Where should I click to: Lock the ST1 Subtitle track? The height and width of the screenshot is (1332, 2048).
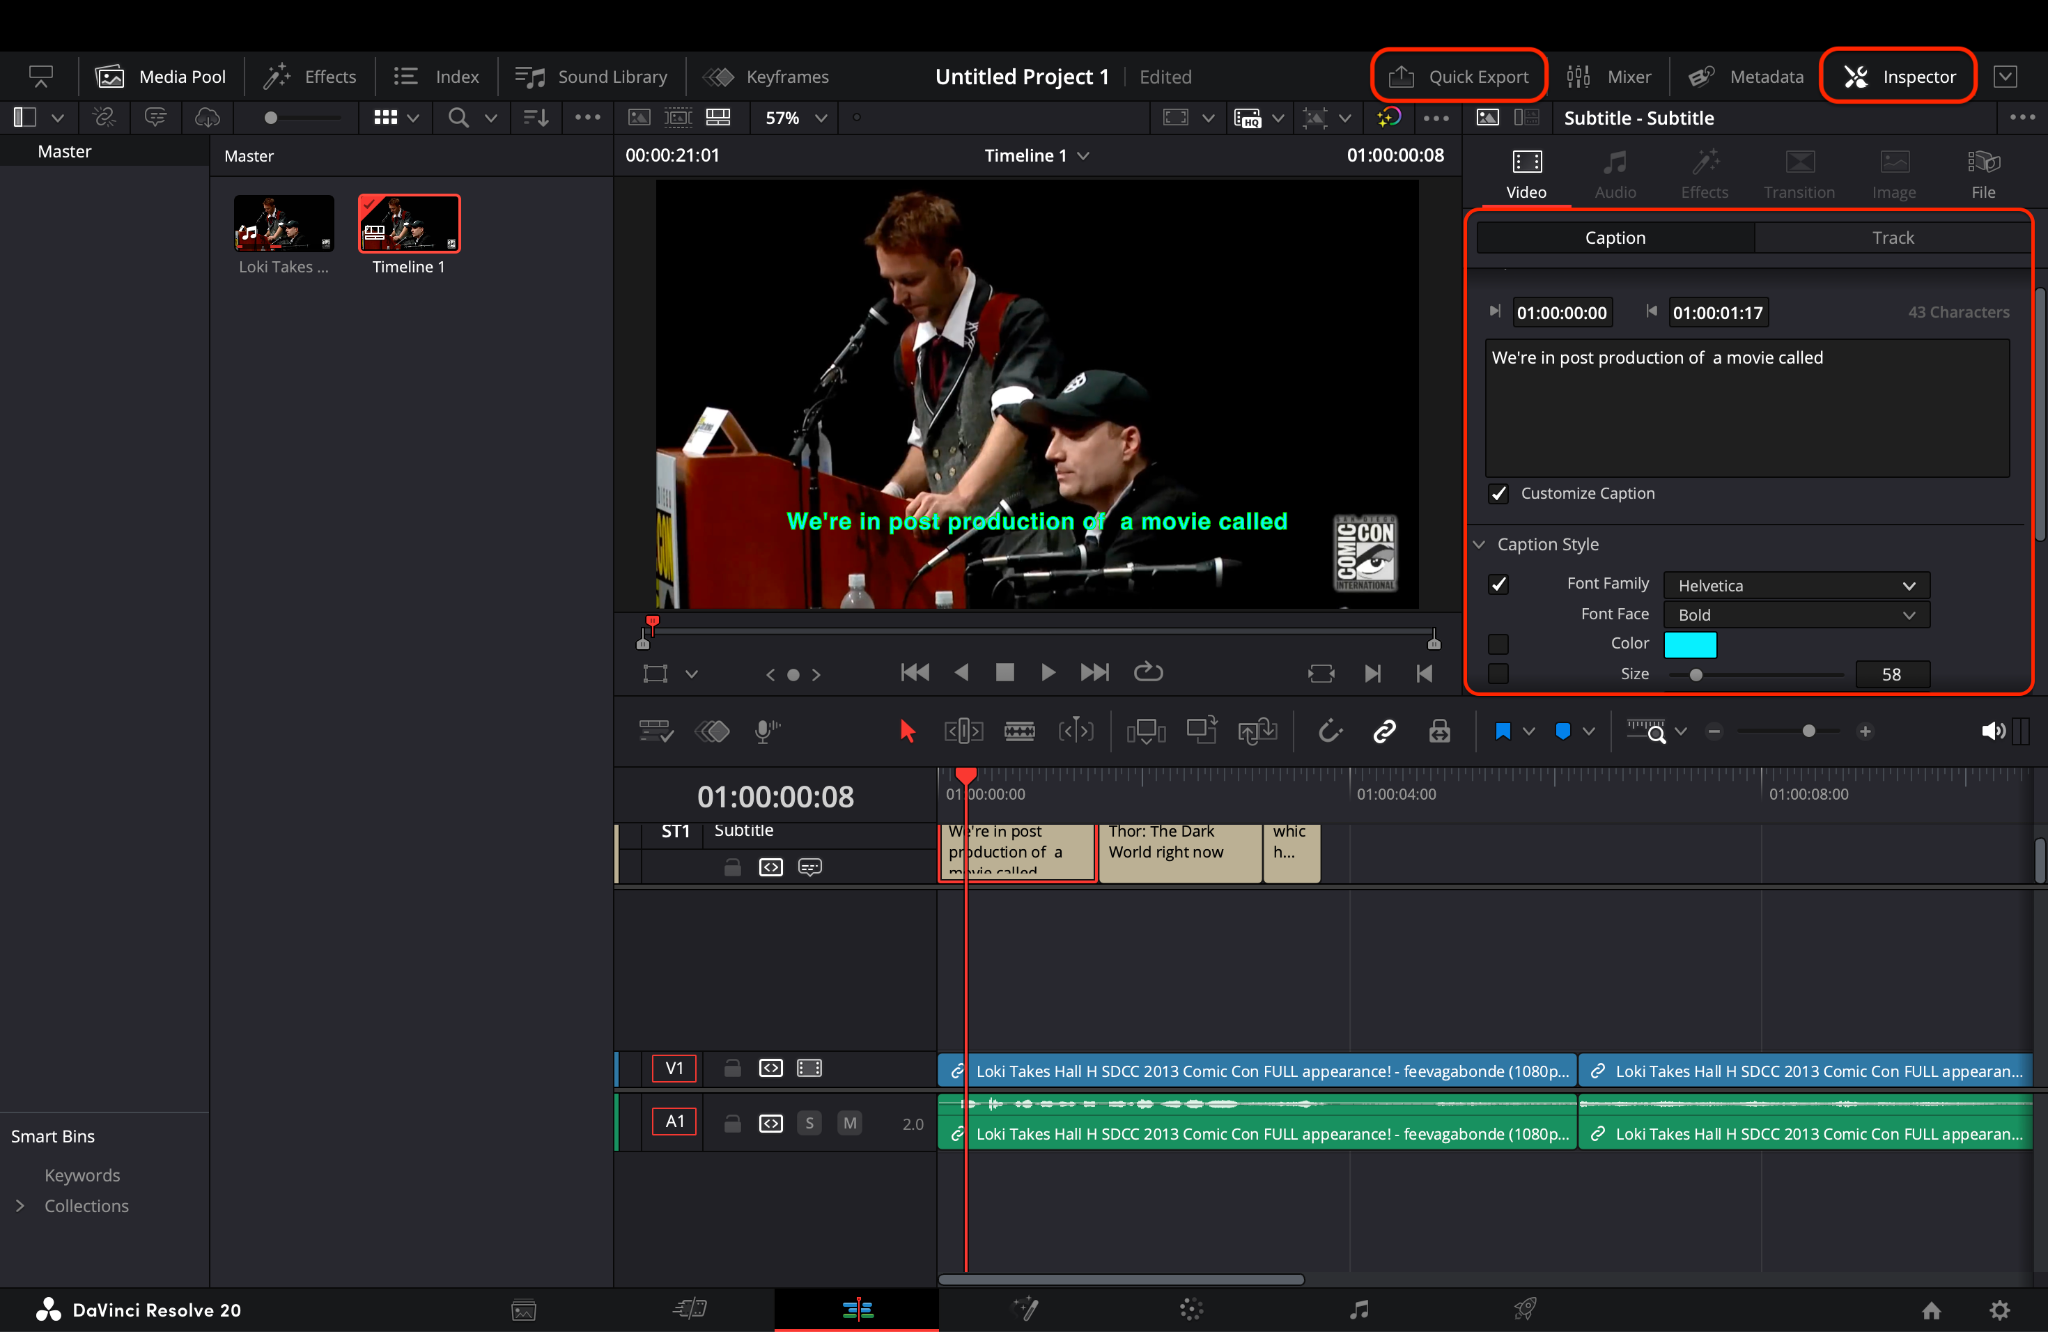(731, 867)
